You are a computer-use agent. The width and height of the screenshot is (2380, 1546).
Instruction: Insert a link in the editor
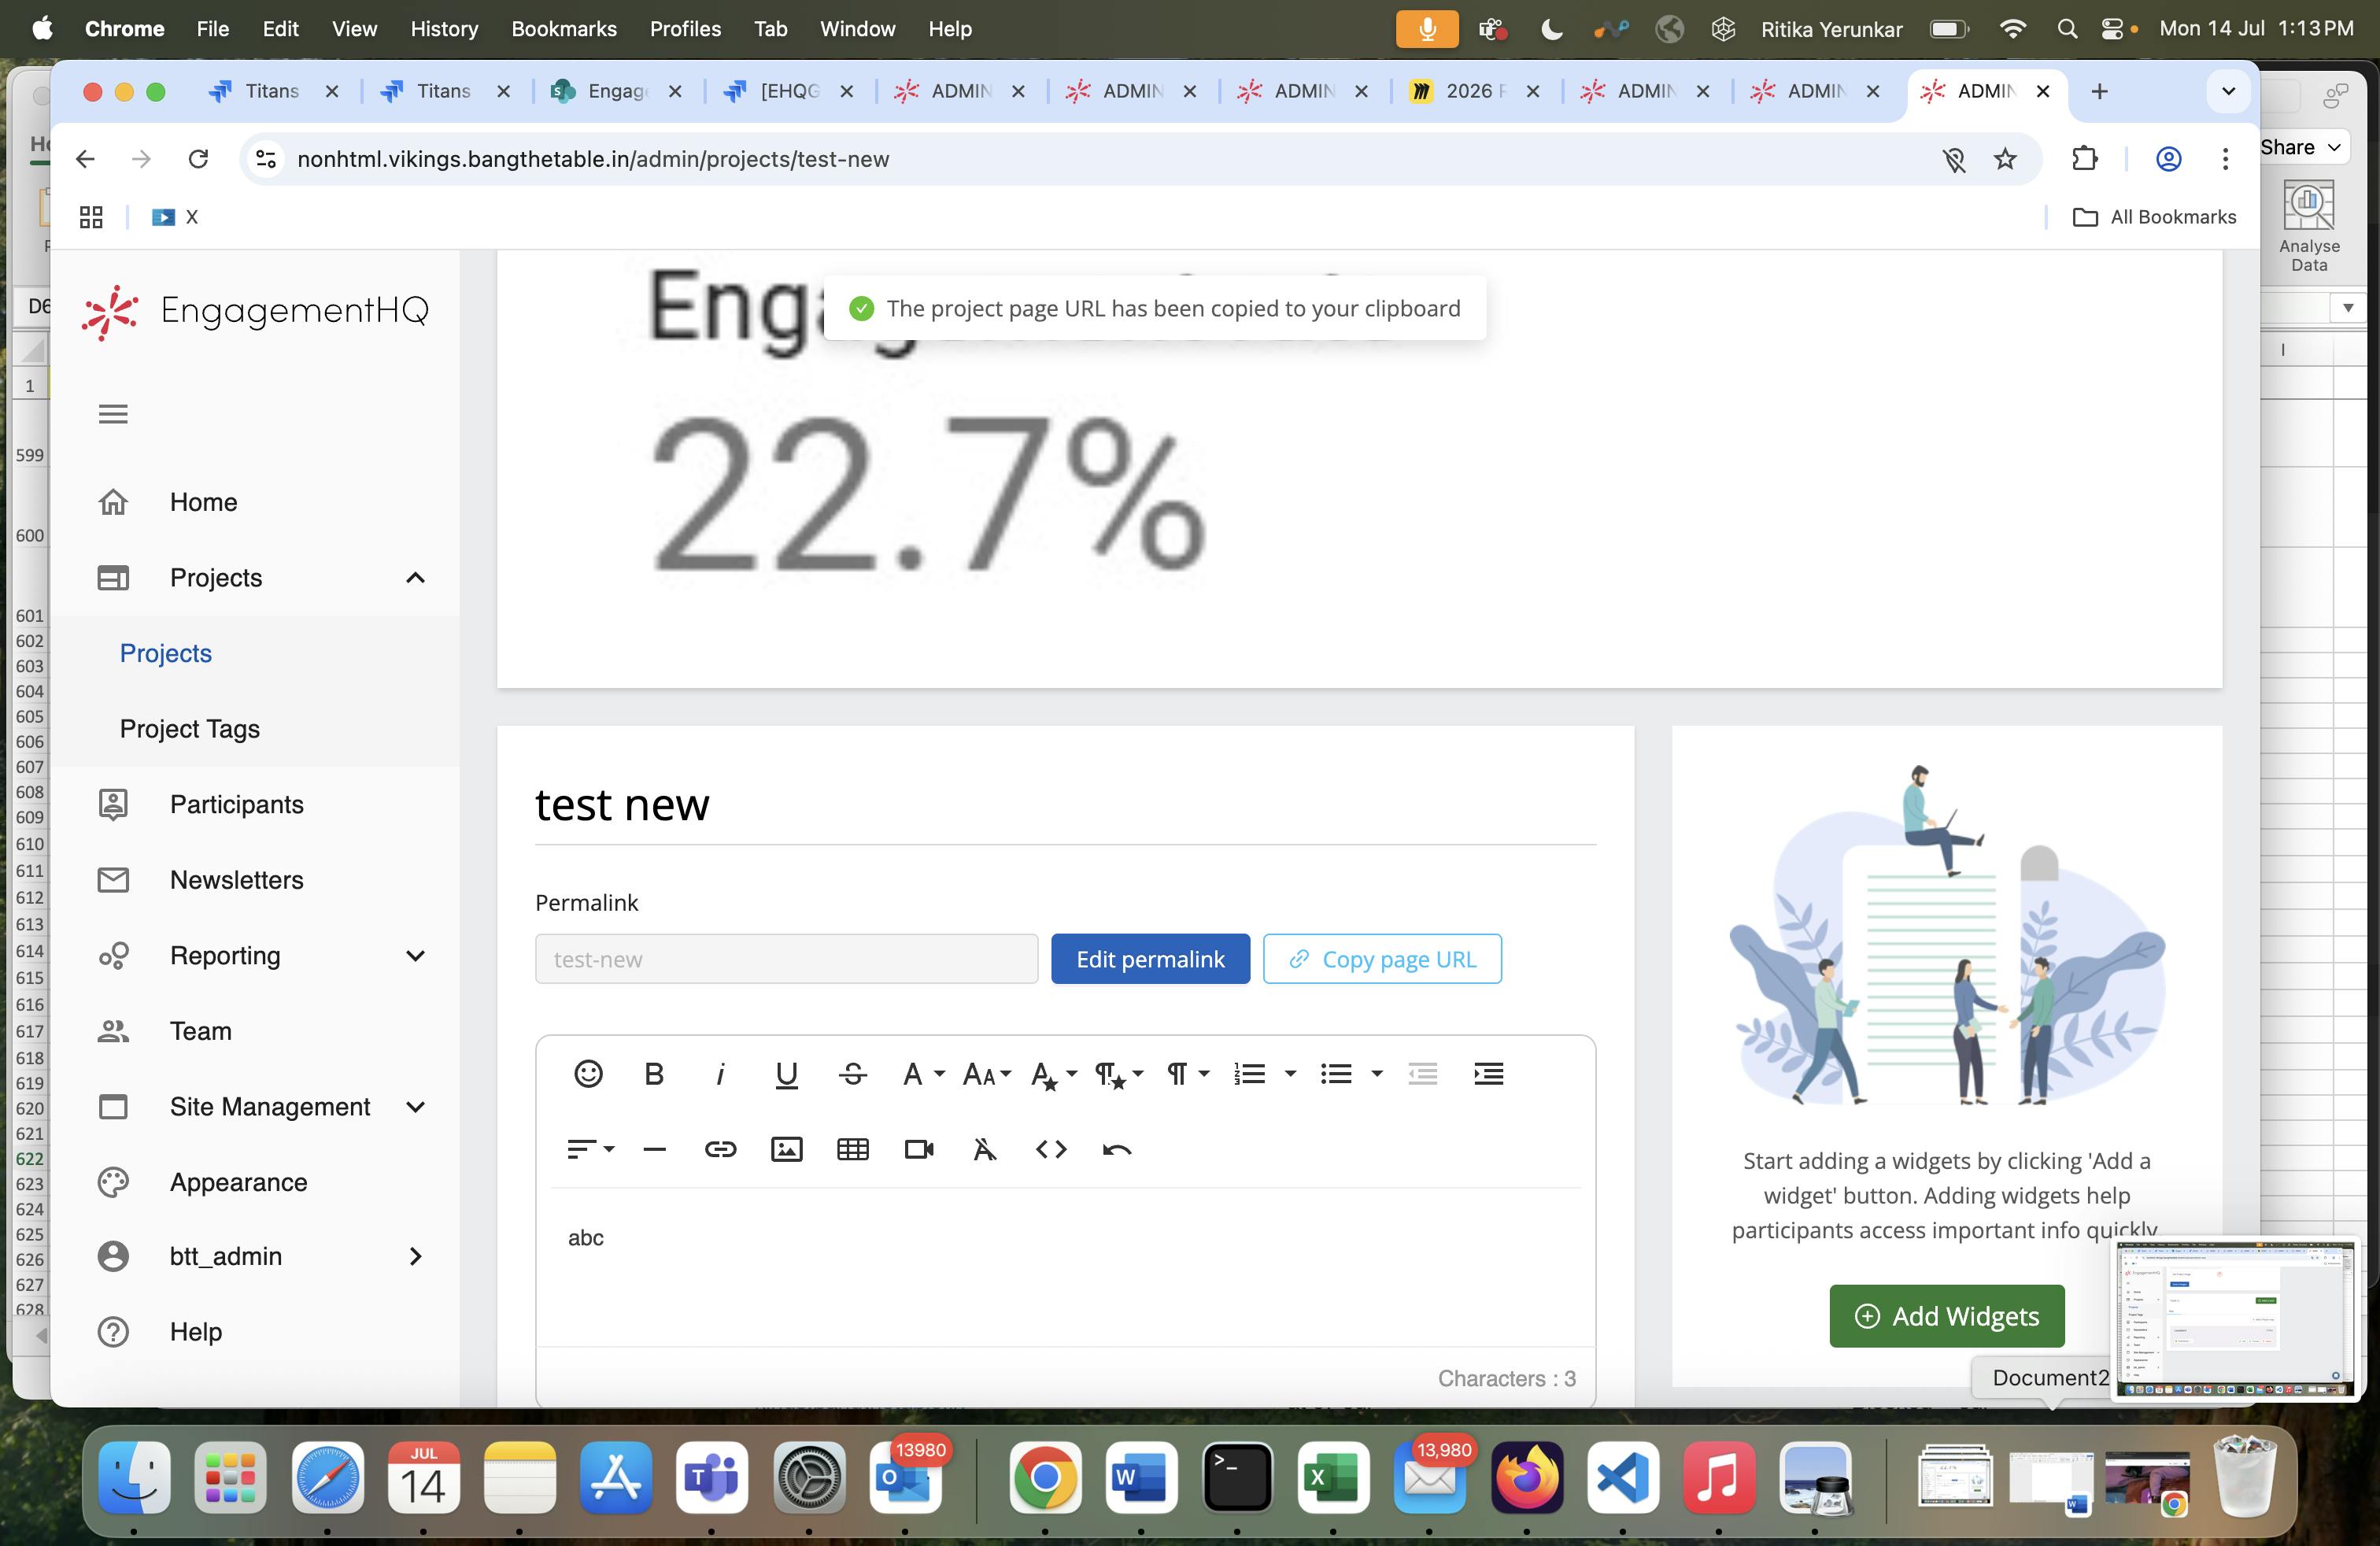[x=720, y=1149]
